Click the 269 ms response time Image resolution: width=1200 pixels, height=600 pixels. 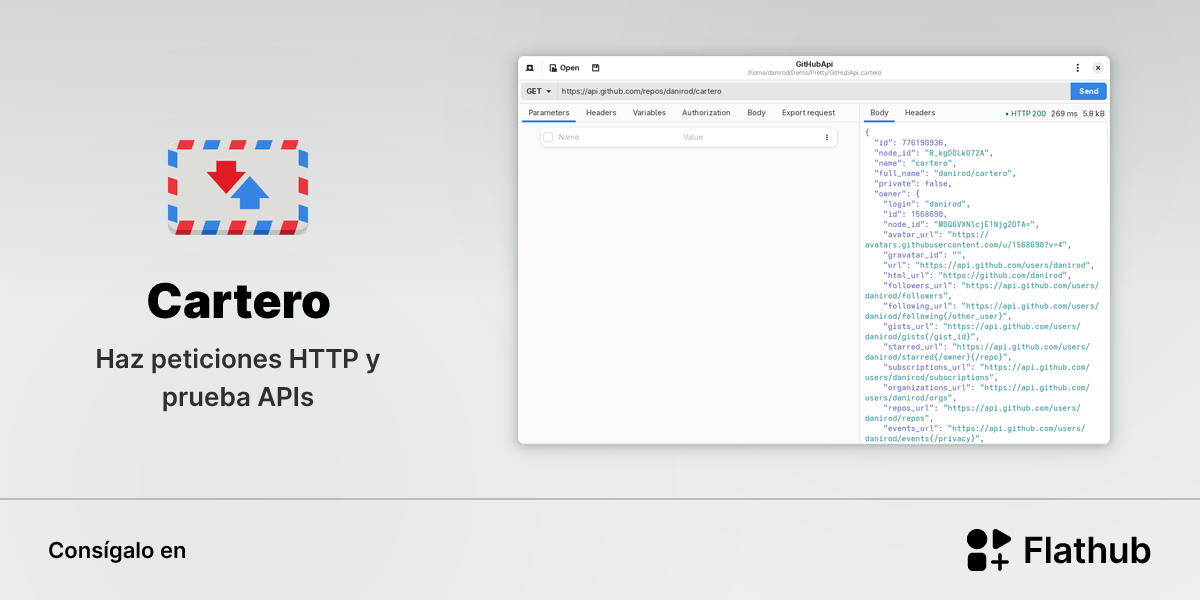click(1064, 114)
